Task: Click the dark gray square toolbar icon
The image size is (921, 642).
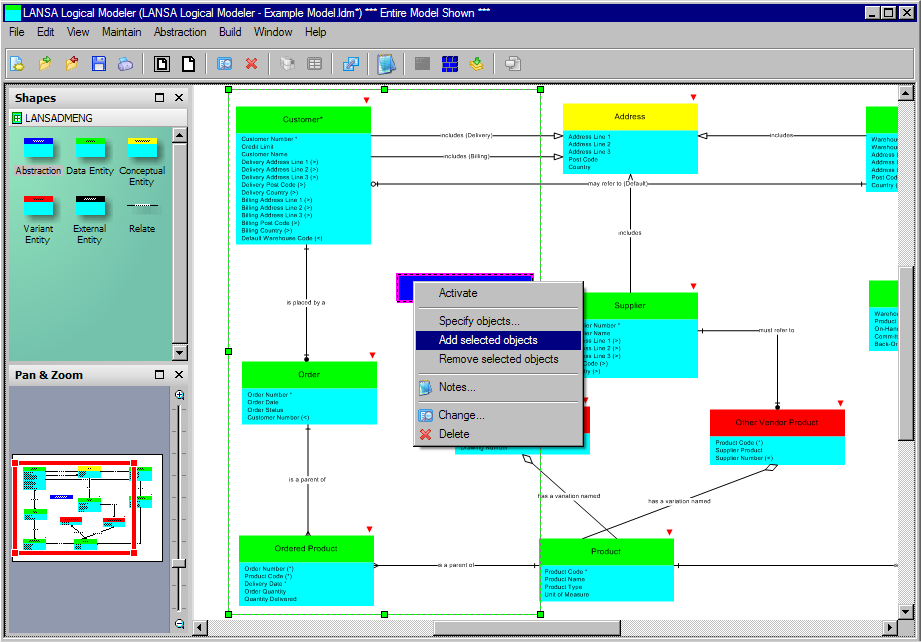Action: pos(422,63)
